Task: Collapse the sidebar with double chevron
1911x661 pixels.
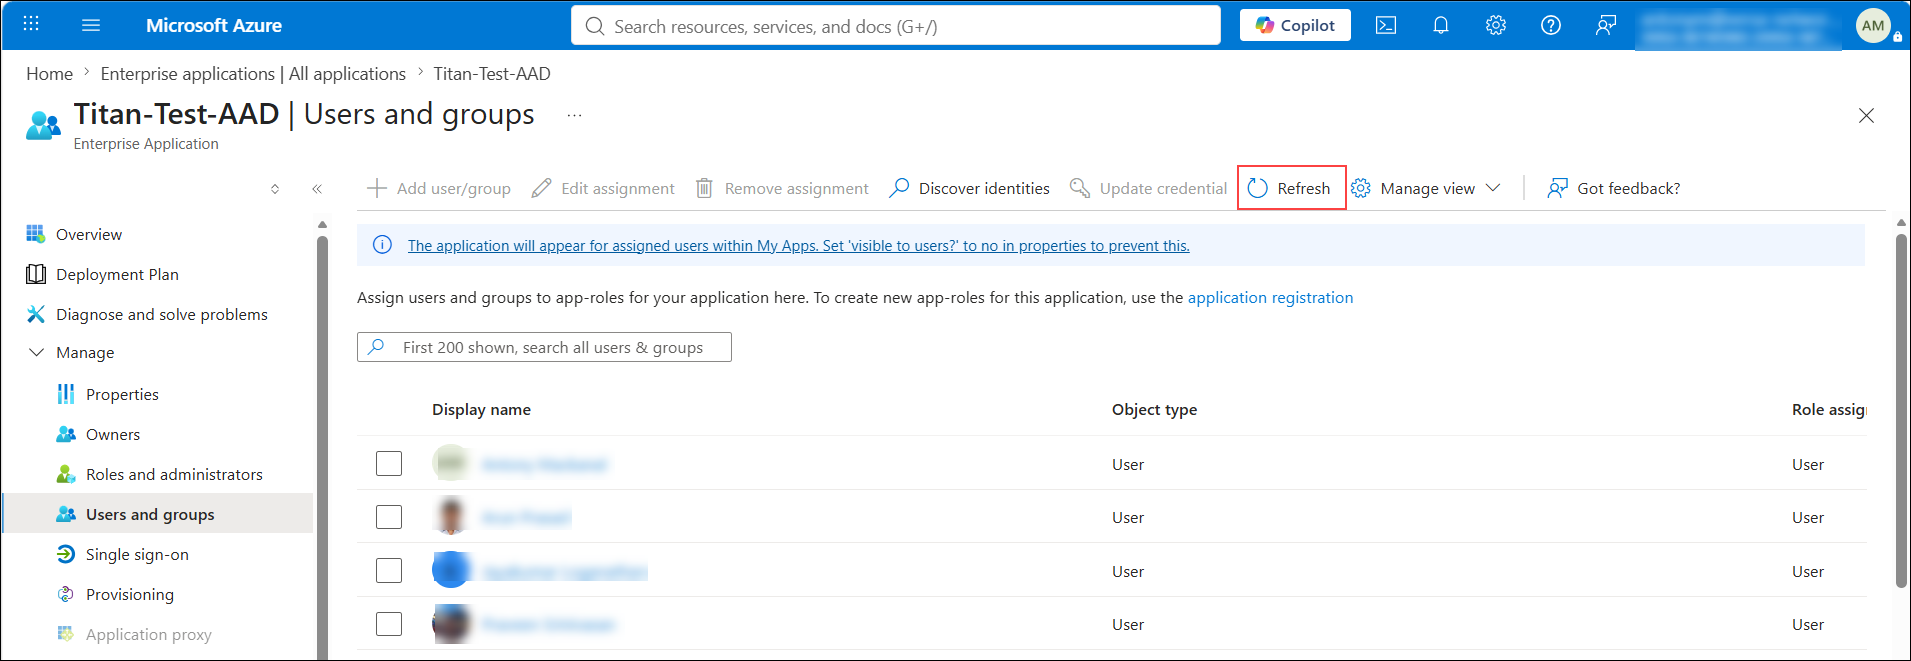Action: click(x=317, y=189)
